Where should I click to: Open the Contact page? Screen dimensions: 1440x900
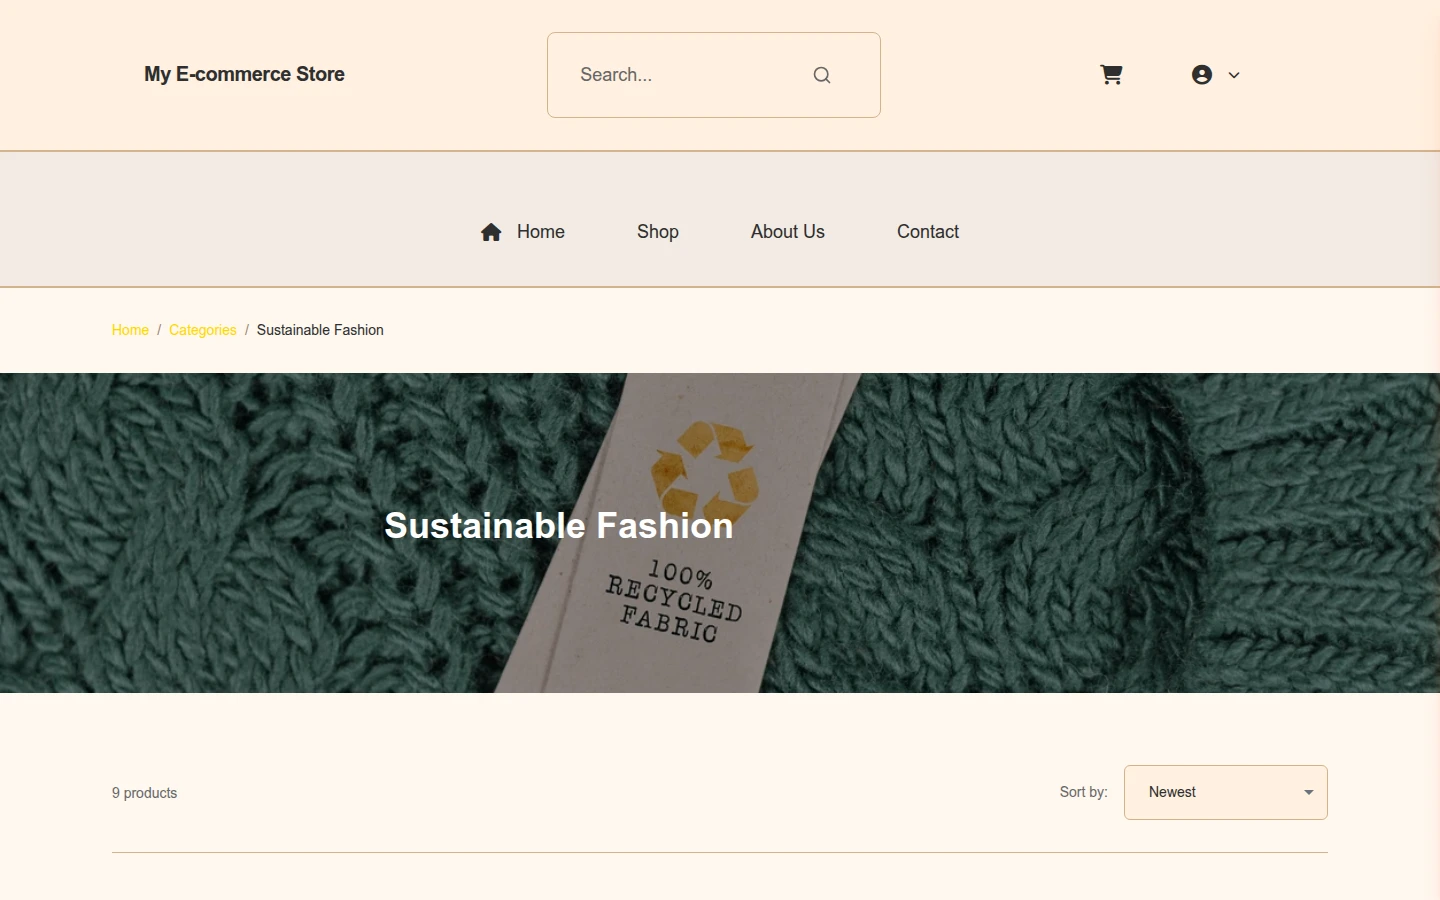[928, 232]
